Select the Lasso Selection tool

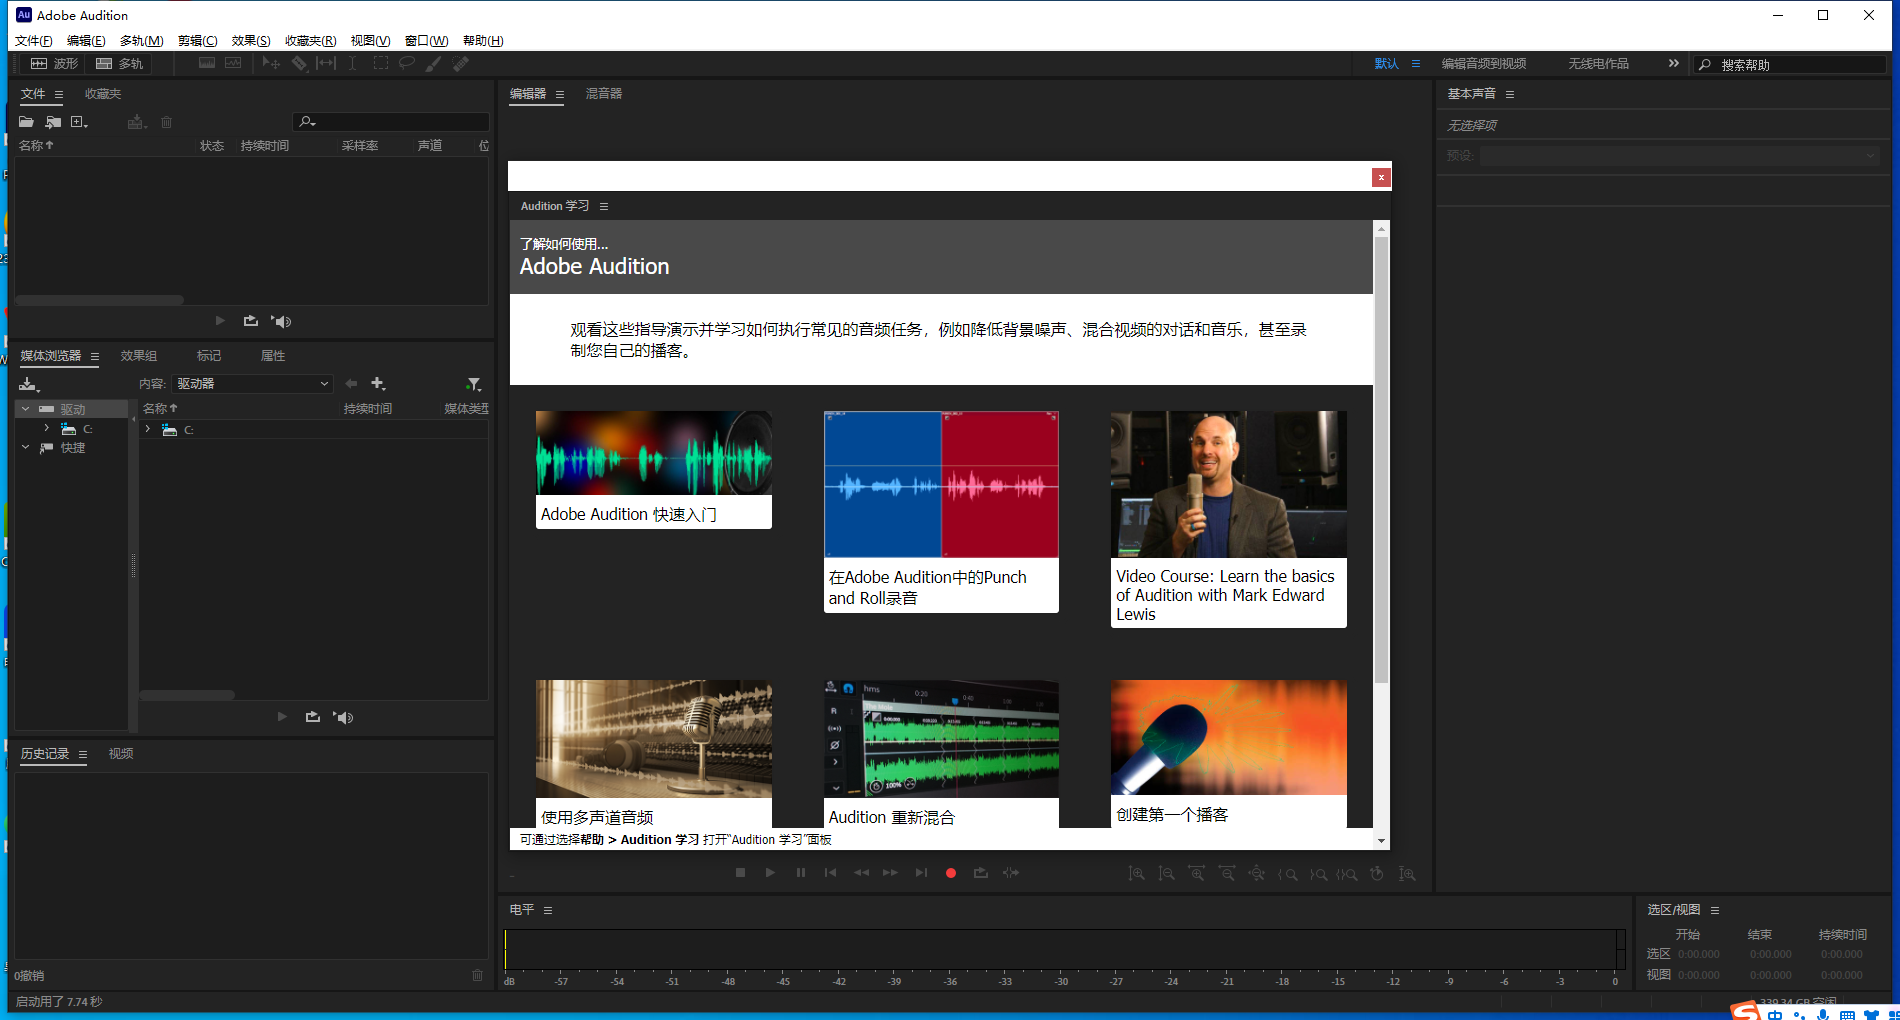click(406, 63)
